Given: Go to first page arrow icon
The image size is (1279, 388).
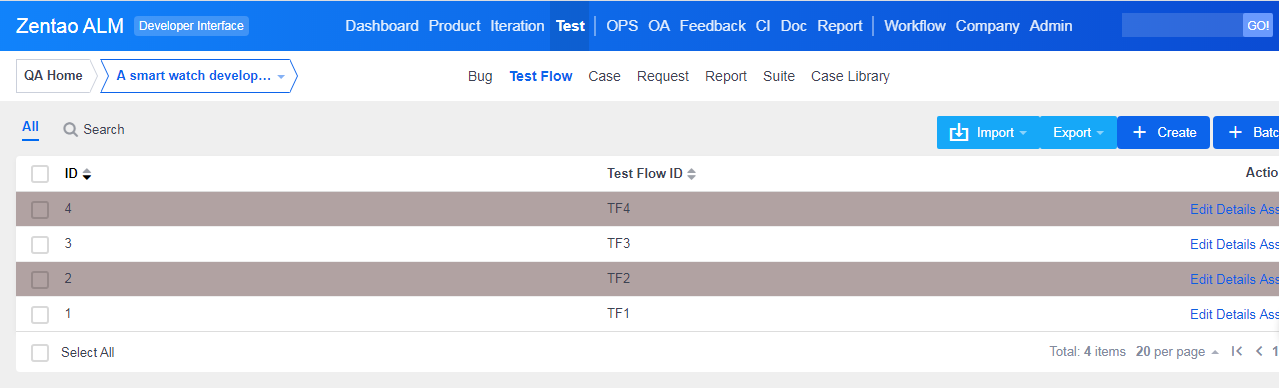Looking at the screenshot, I should click(1237, 352).
